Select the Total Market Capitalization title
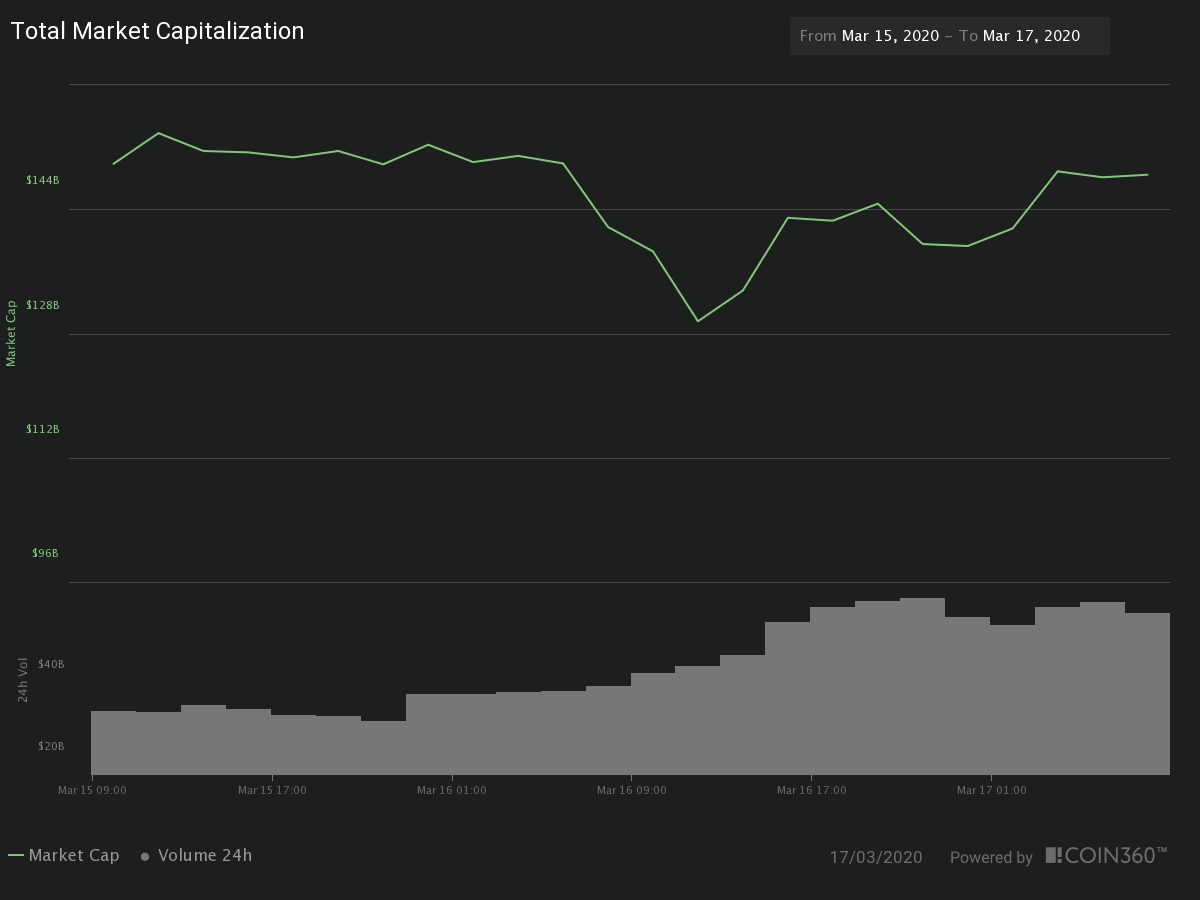The height and width of the screenshot is (900, 1200). 157,31
